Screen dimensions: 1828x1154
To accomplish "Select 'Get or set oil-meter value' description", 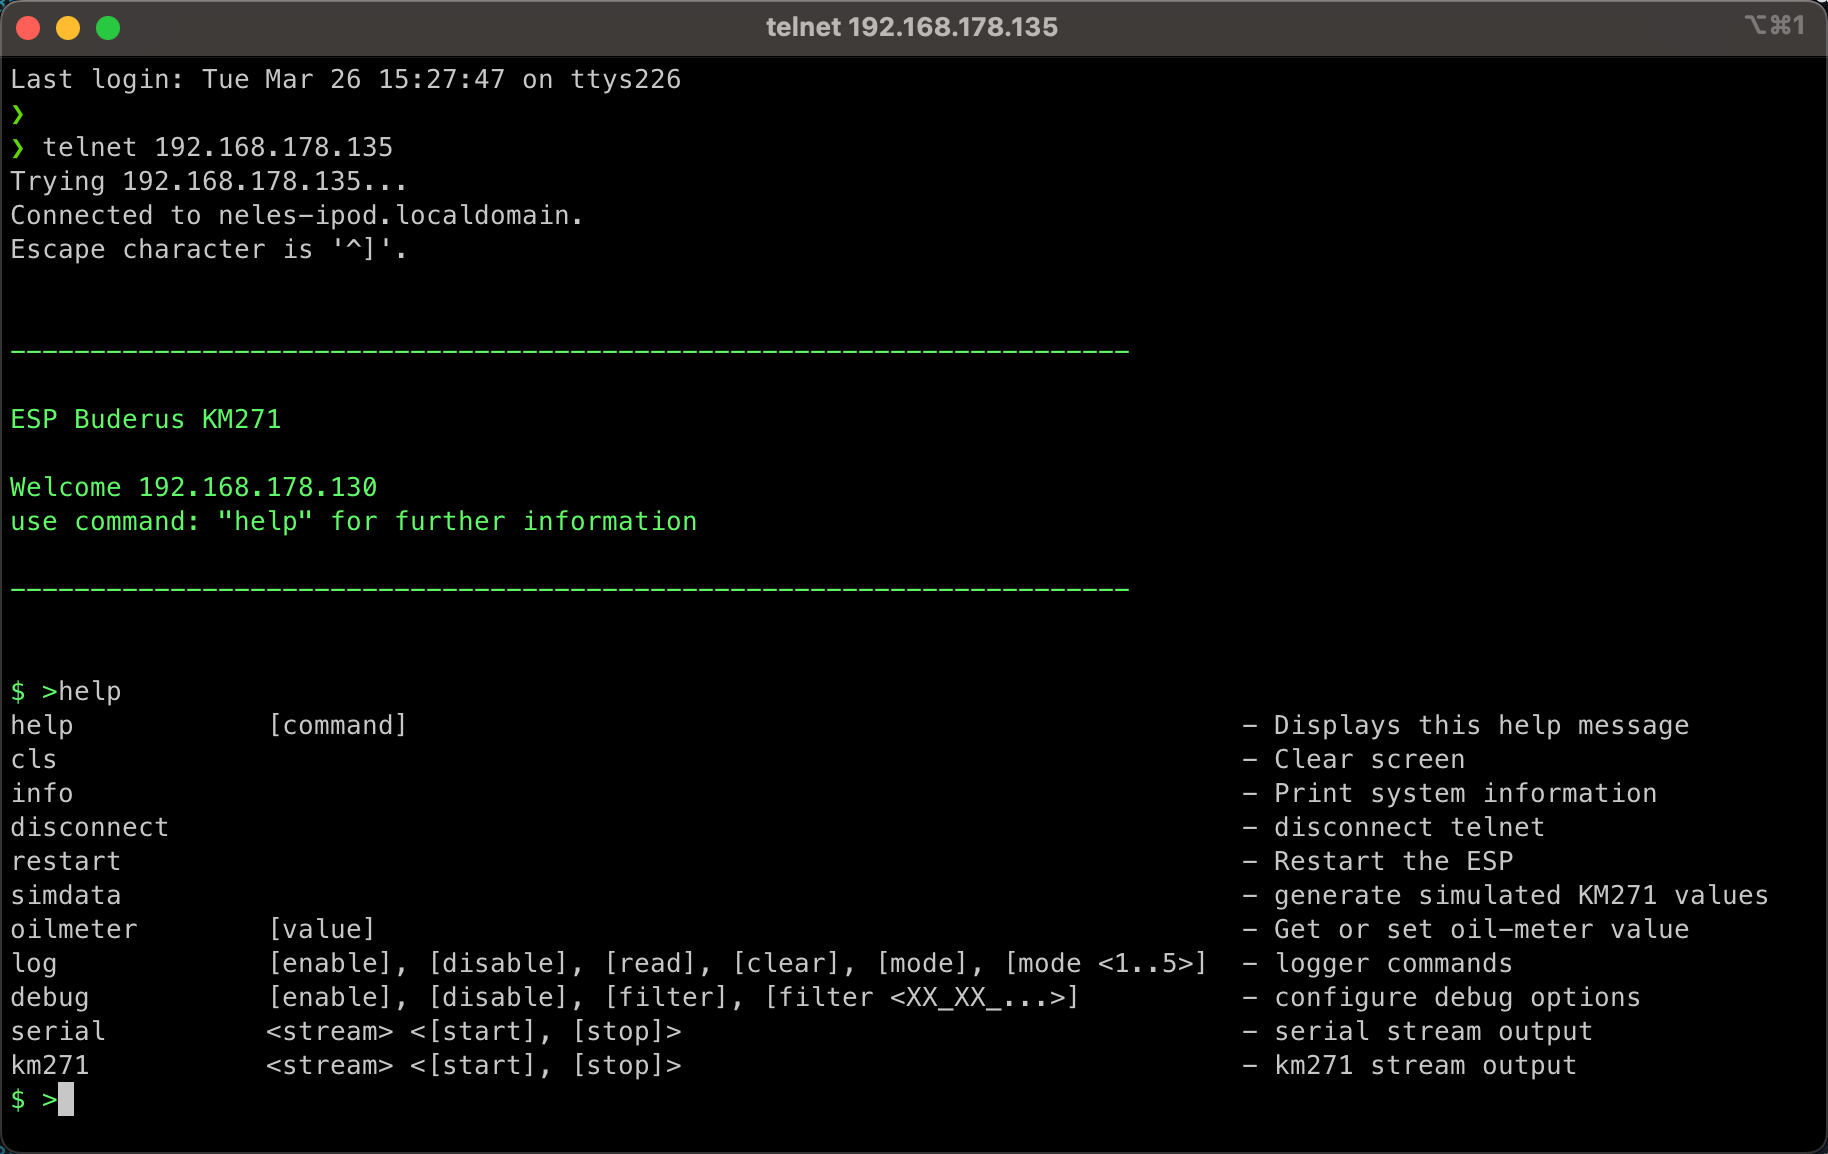I will click(1482, 929).
